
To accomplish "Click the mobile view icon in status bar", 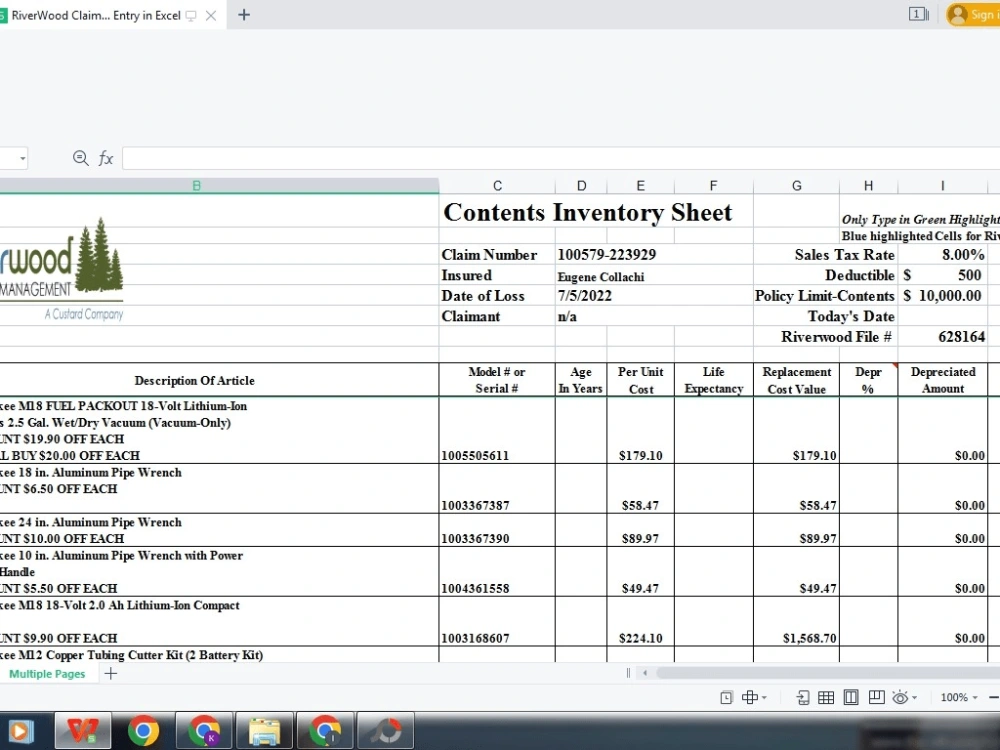I will (803, 698).
